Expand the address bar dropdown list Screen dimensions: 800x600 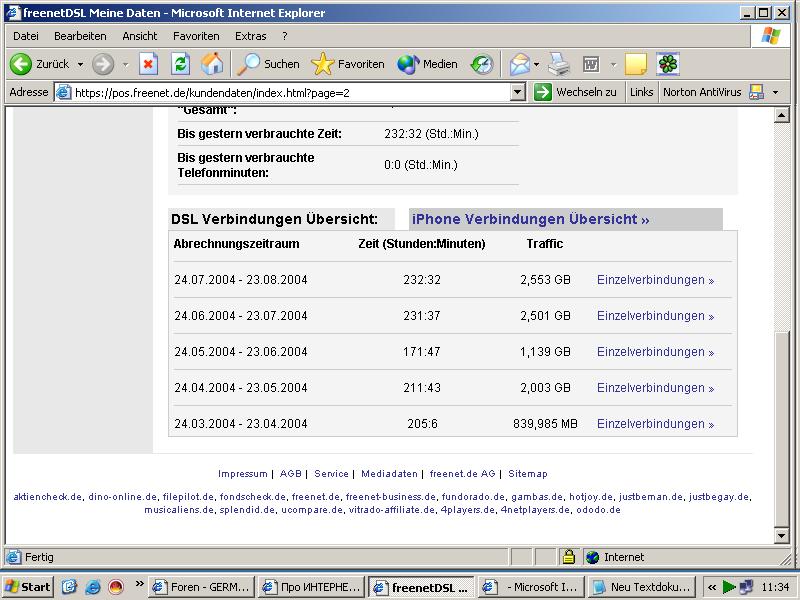(518, 92)
